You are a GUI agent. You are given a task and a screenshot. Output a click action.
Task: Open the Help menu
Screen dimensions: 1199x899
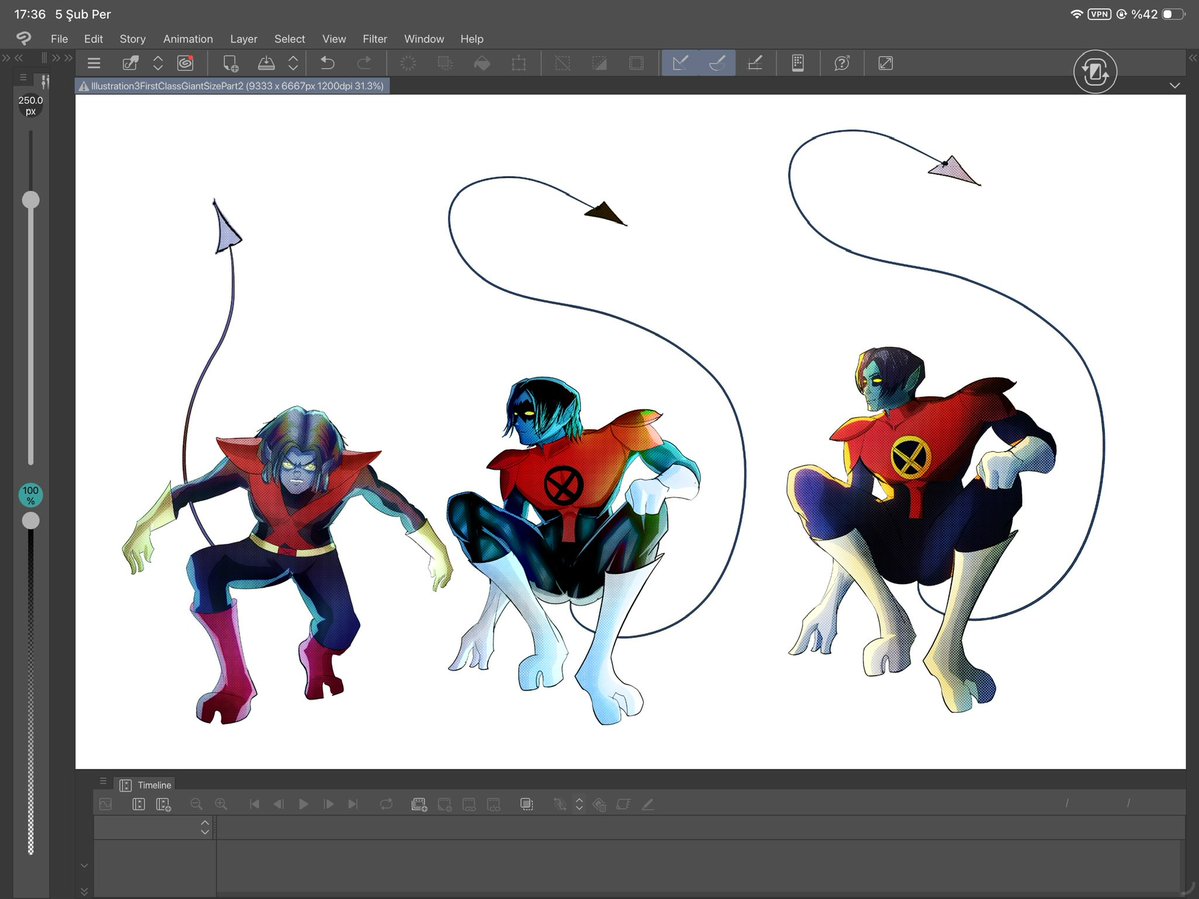[472, 39]
